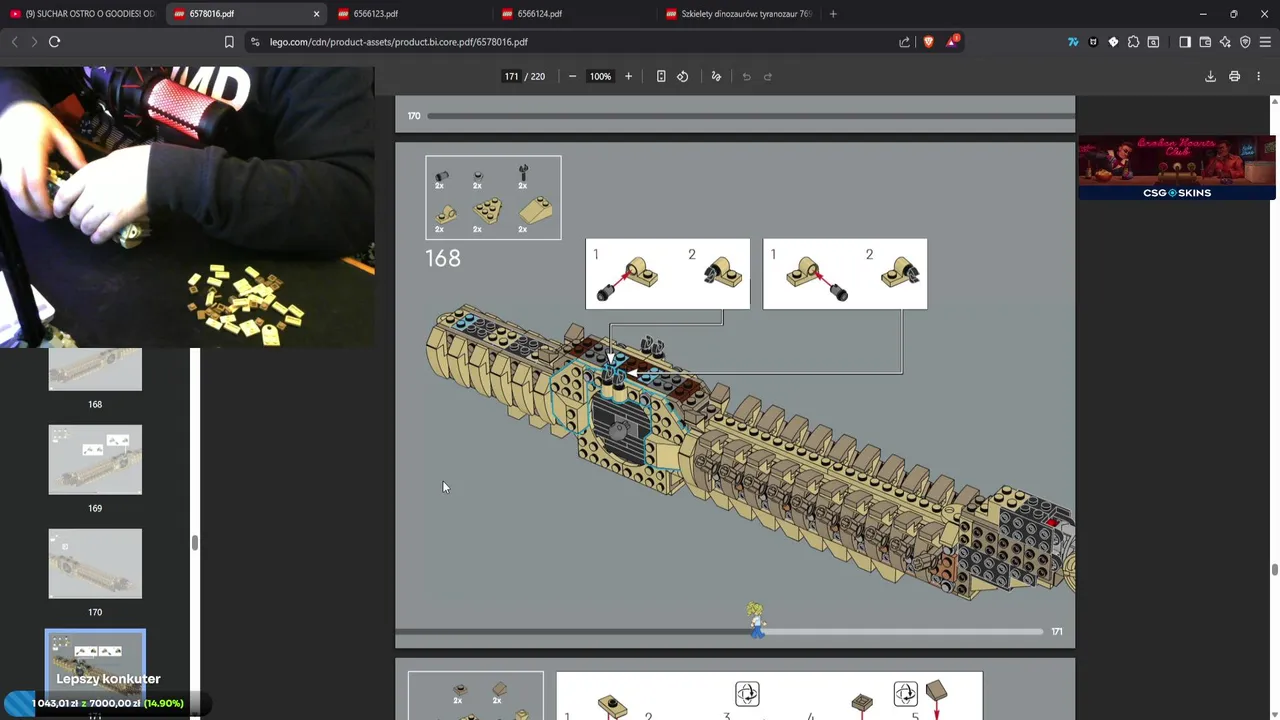Screen dimensions: 1280x720
Task: Open page 168 thumbnail
Action: click(95, 370)
